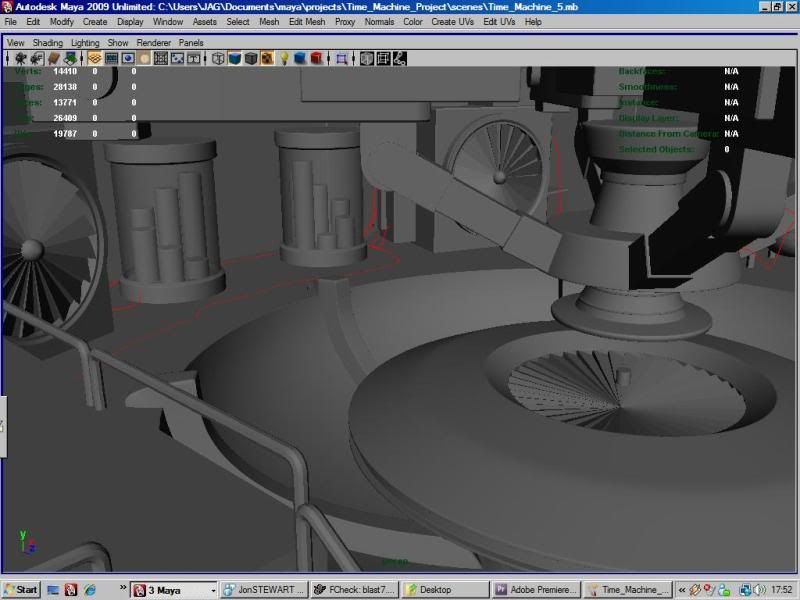Switch to Adobe Premiere taskbar window
Image resolution: width=800 pixels, height=600 pixels.
coord(536,590)
